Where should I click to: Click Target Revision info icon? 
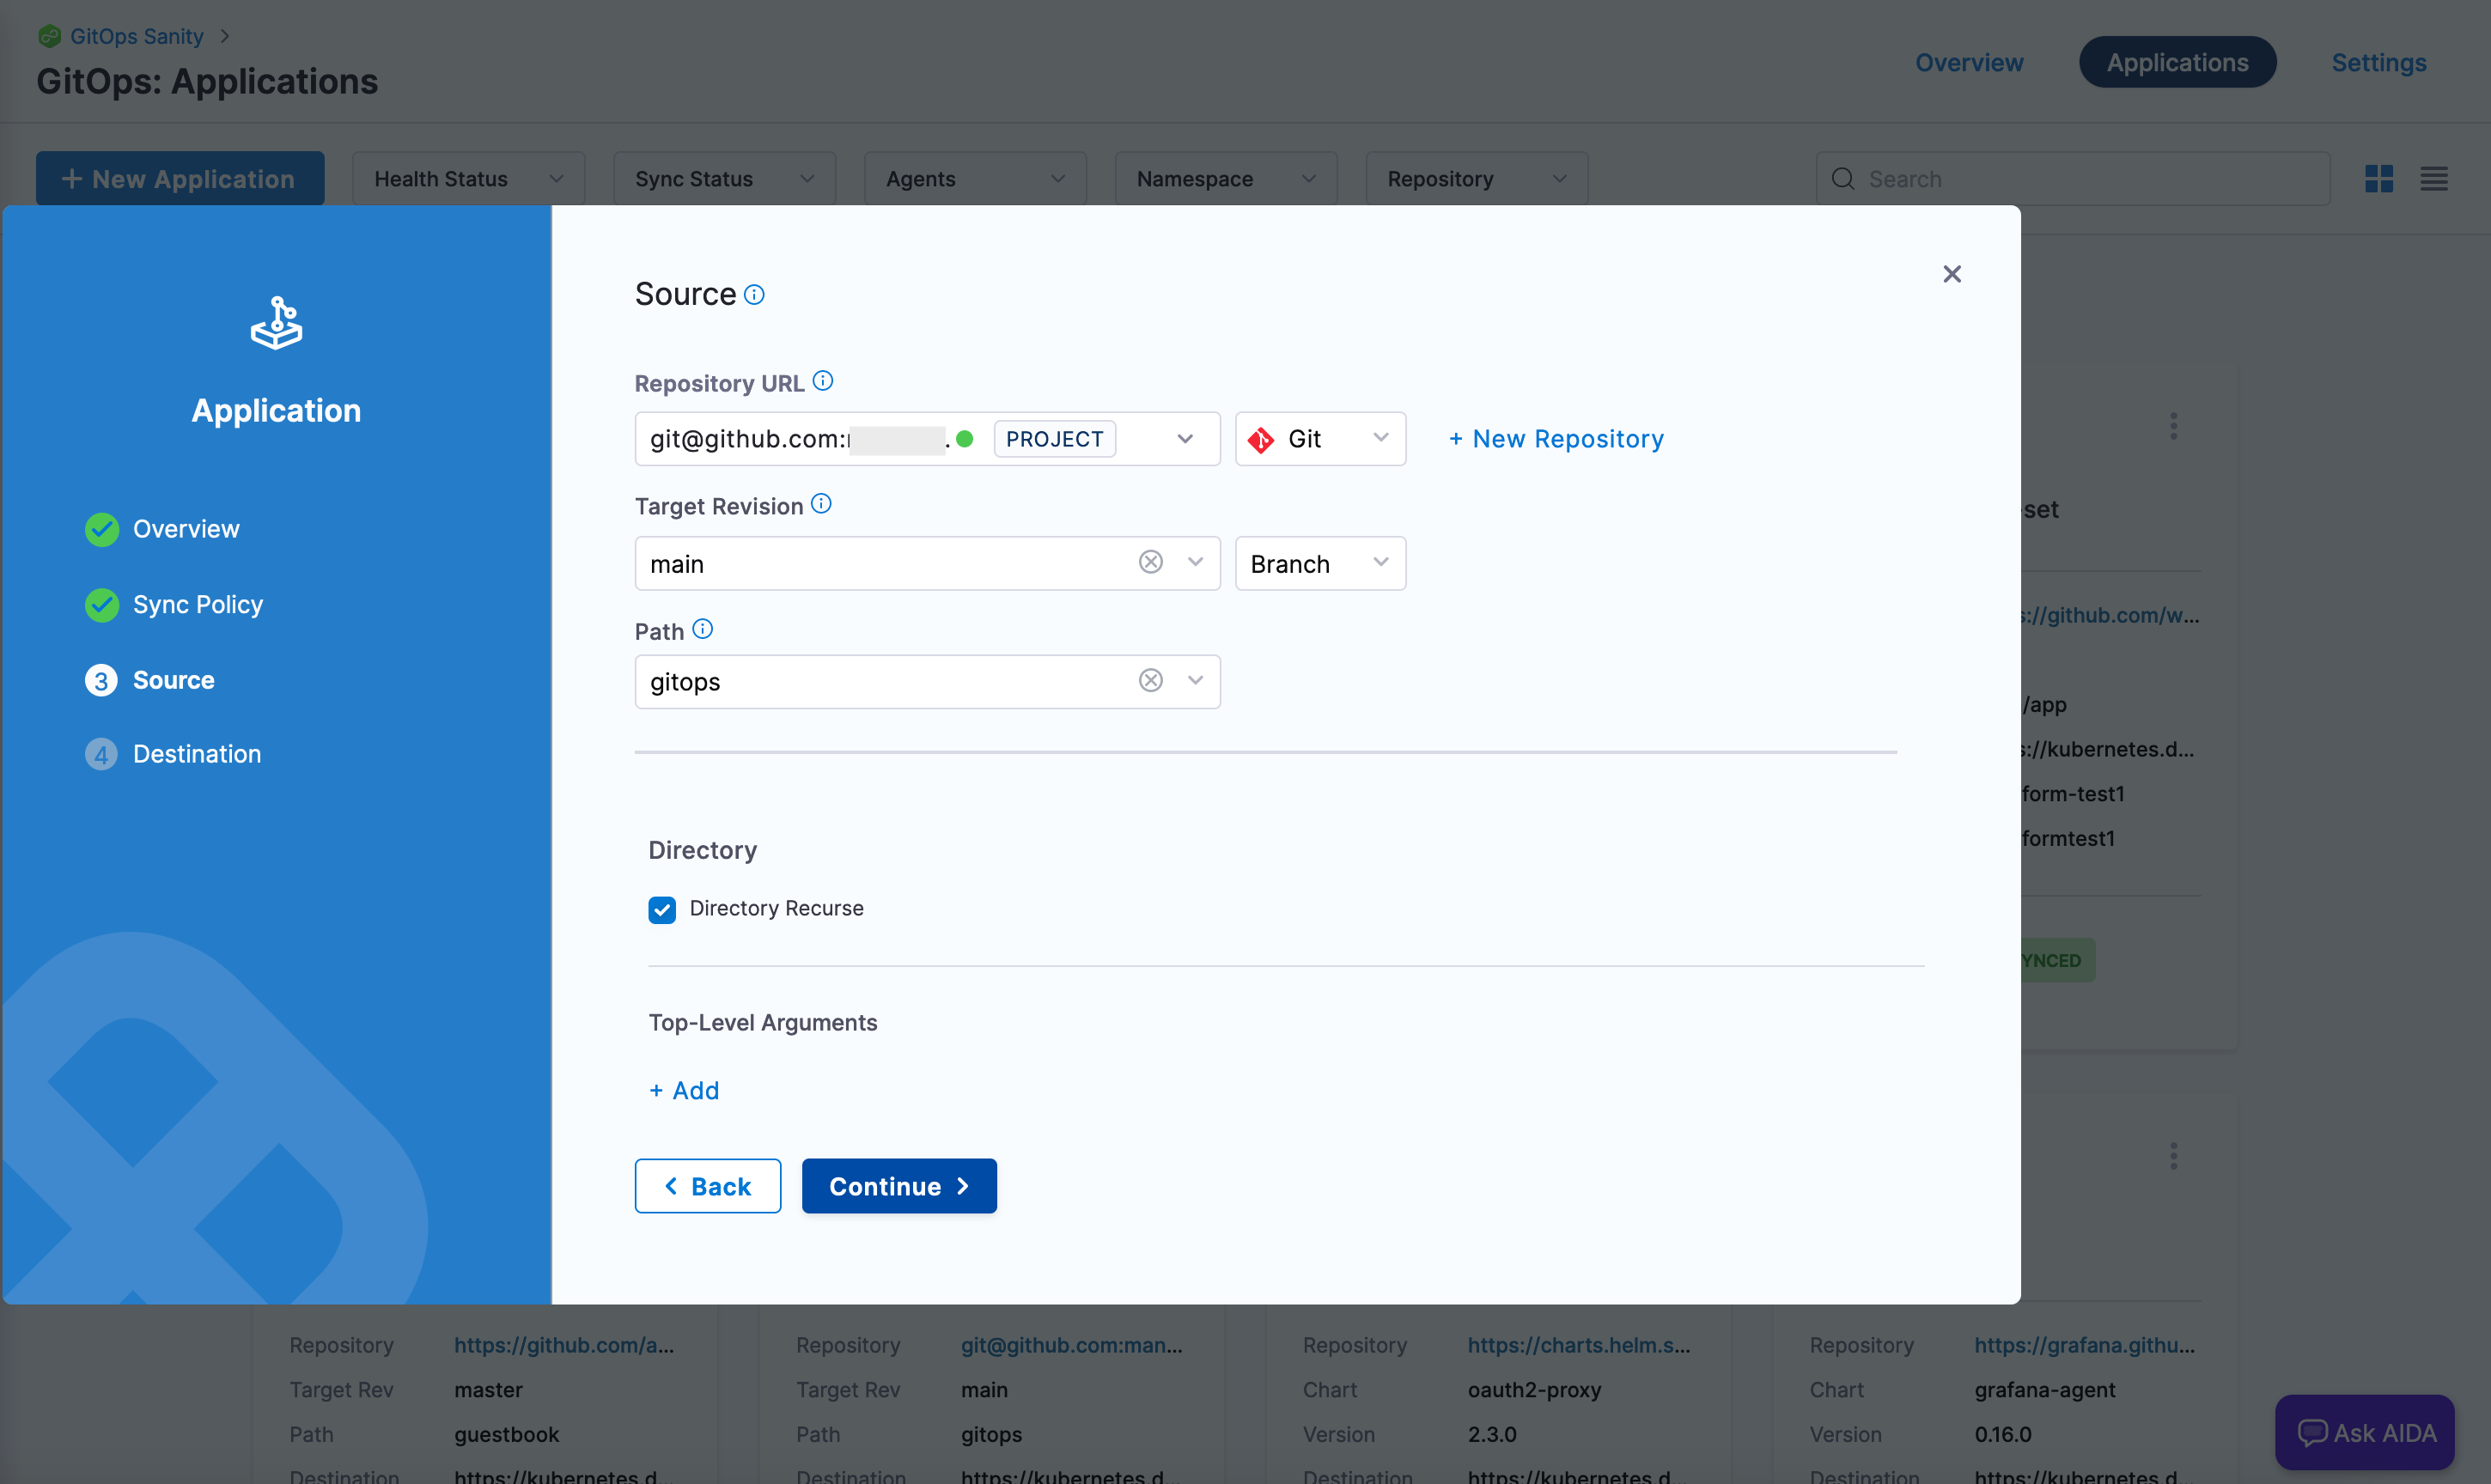pyautogui.click(x=821, y=504)
